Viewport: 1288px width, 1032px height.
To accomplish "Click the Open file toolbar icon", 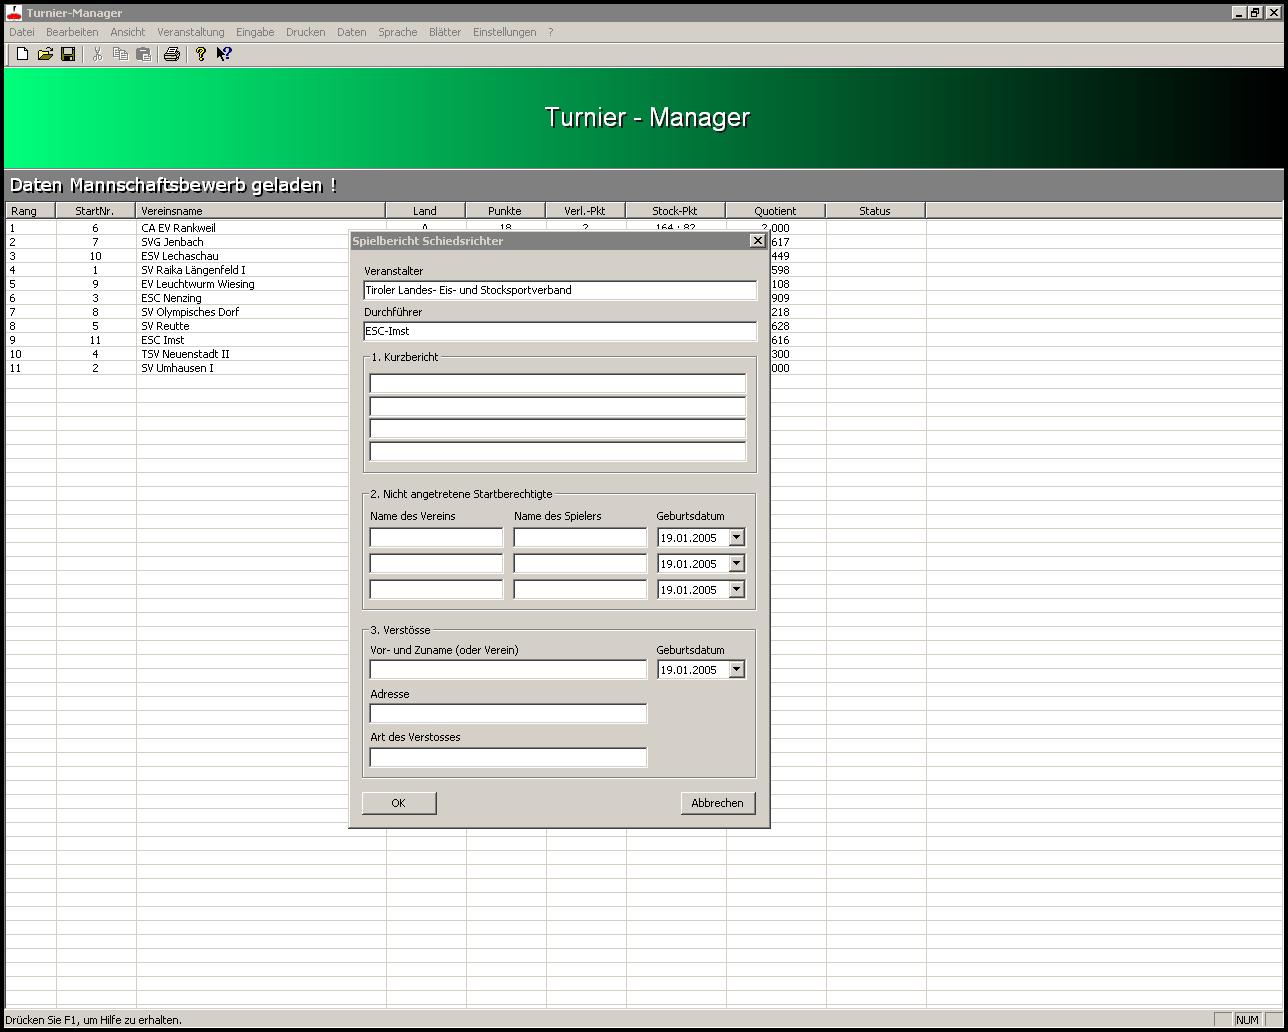I will coord(45,54).
